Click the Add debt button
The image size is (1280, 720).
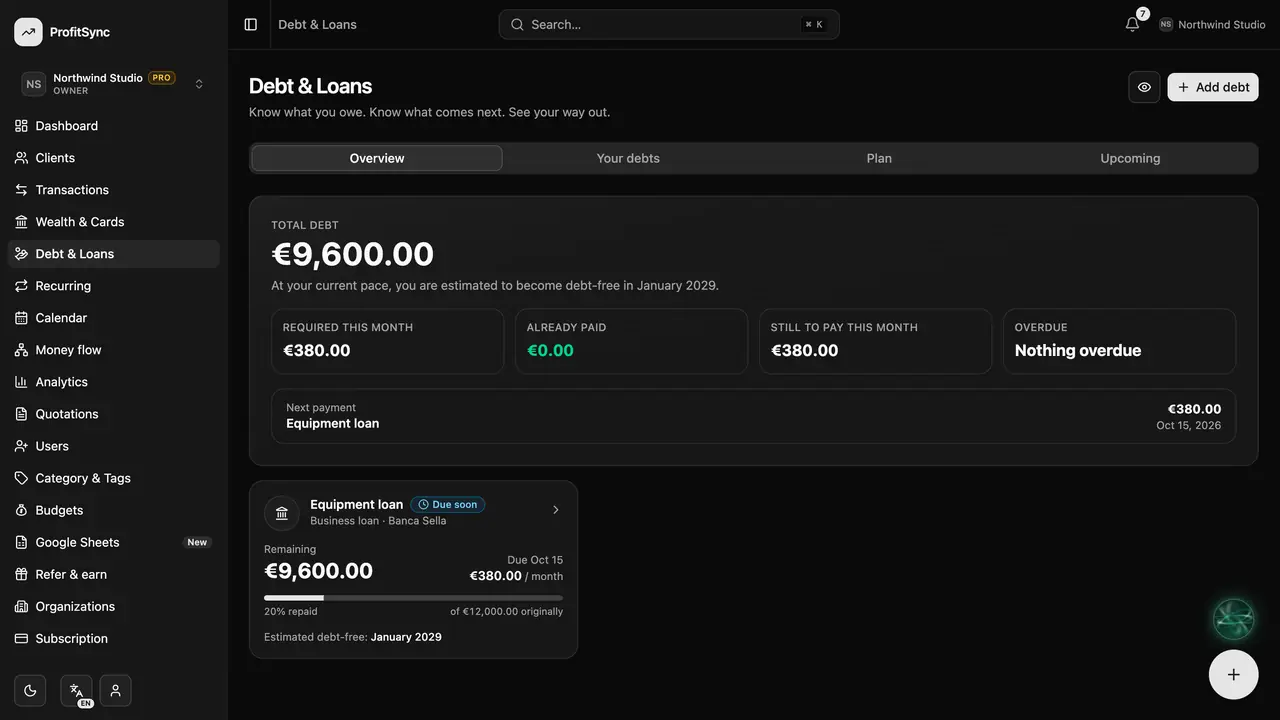tap(1213, 87)
